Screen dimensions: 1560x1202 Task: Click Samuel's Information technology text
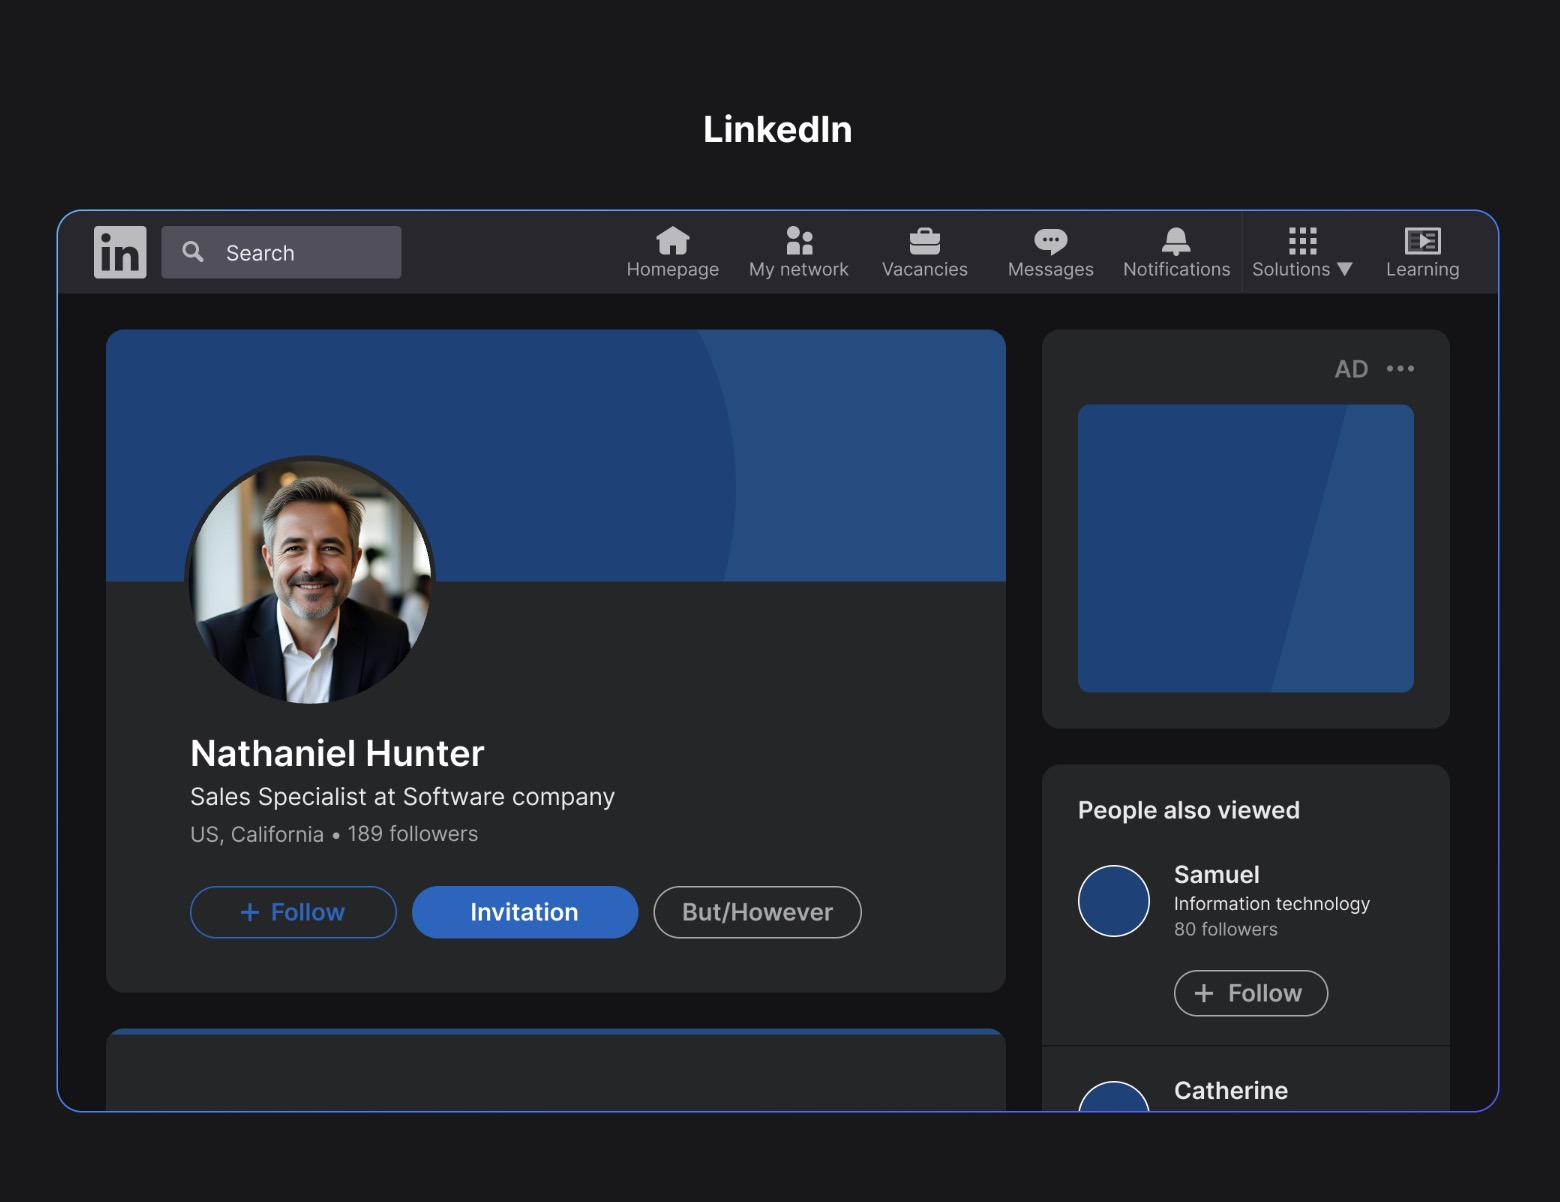[1272, 904]
